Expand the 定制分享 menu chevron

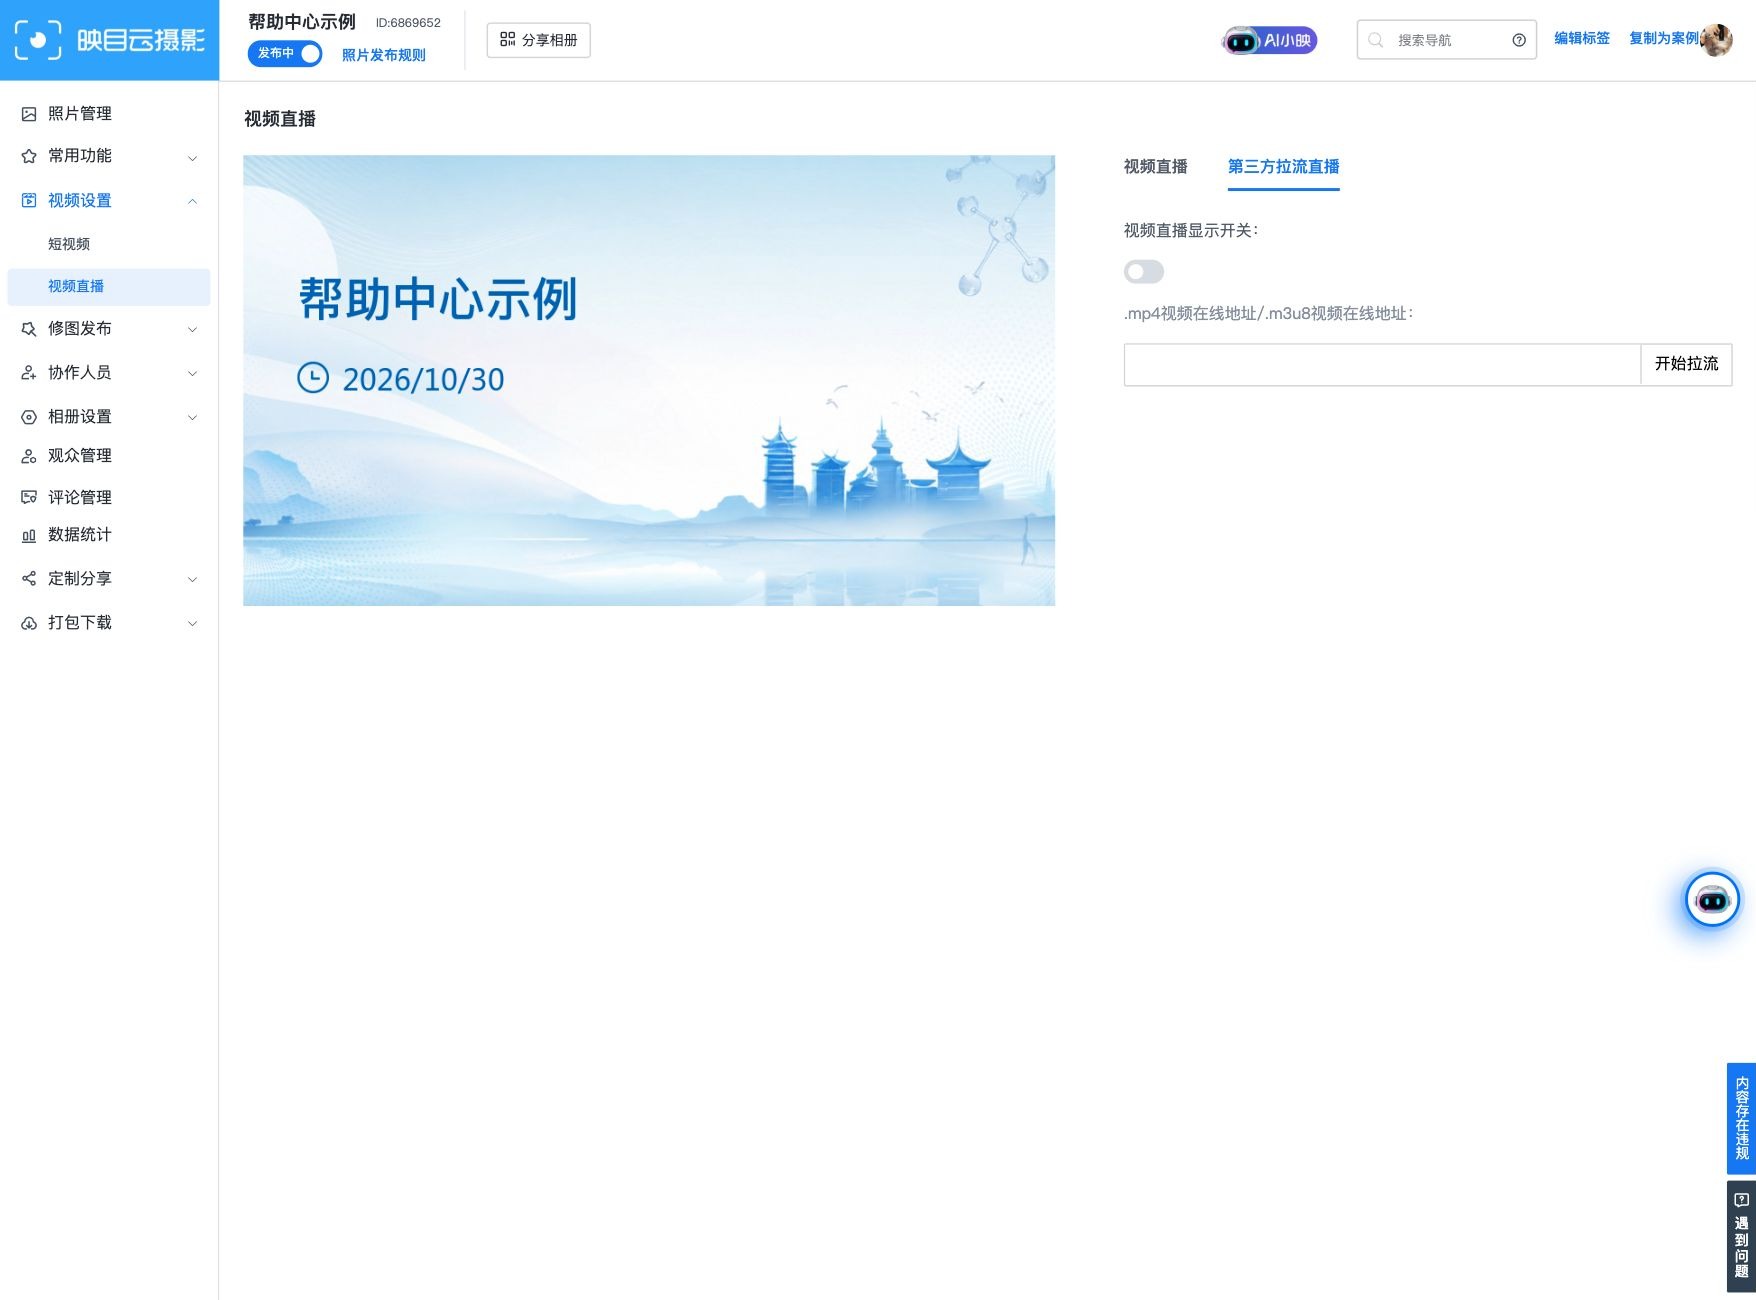[x=192, y=580]
